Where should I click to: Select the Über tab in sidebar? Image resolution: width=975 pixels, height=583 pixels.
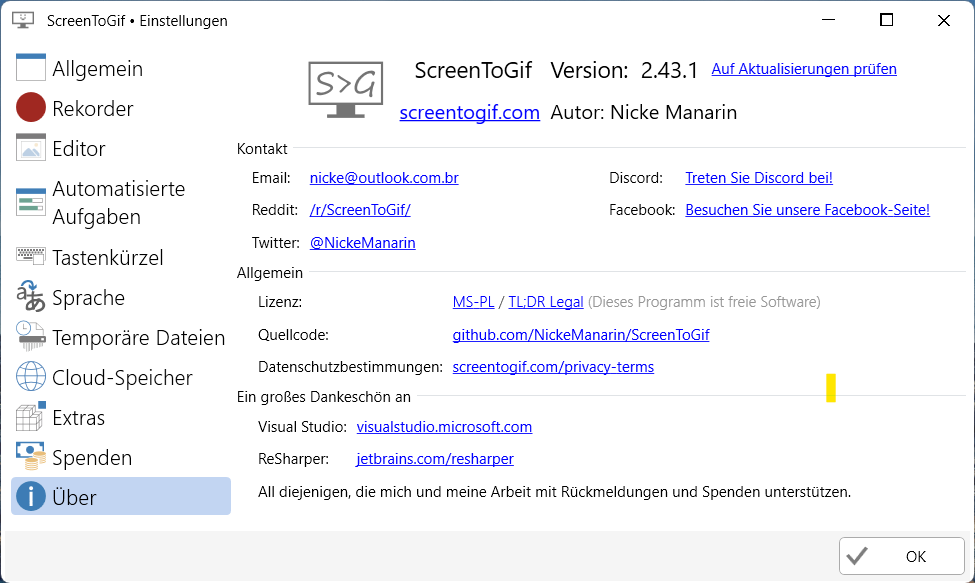click(x=120, y=497)
